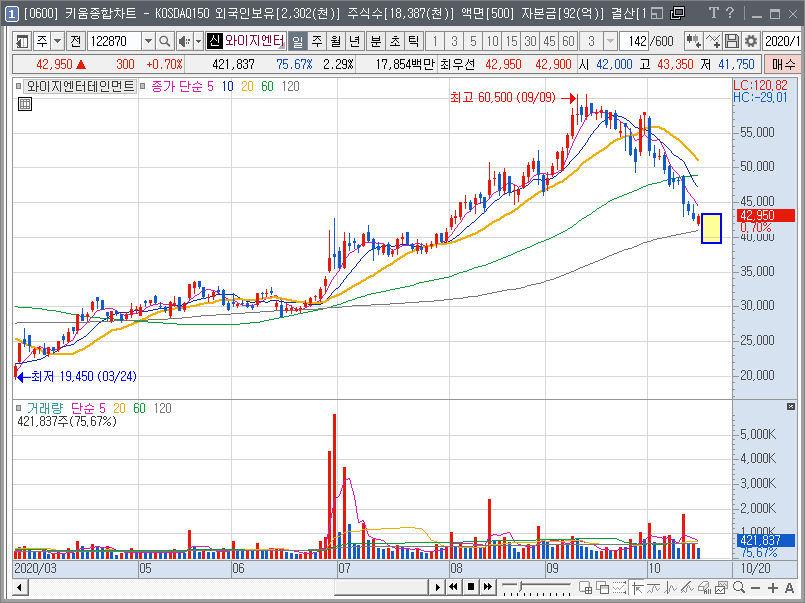
Task: Close the volume panel with x button
Action: click(791, 406)
